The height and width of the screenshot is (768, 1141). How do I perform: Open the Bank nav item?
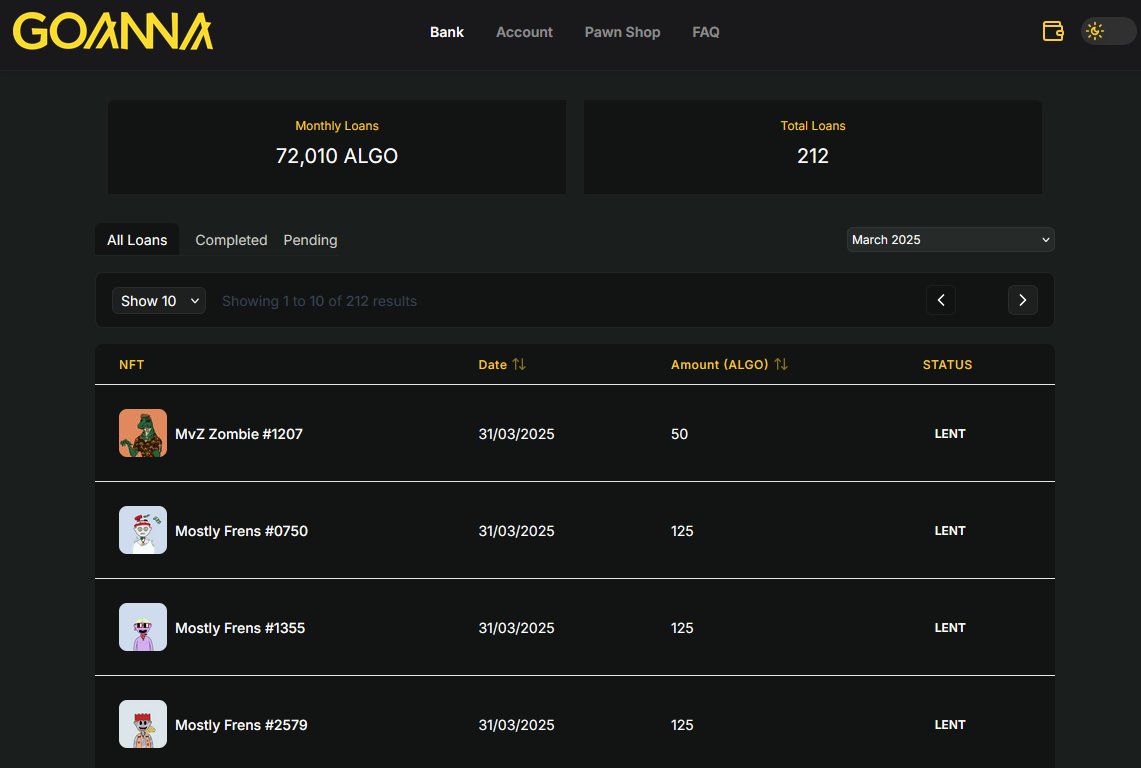pyautogui.click(x=447, y=32)
